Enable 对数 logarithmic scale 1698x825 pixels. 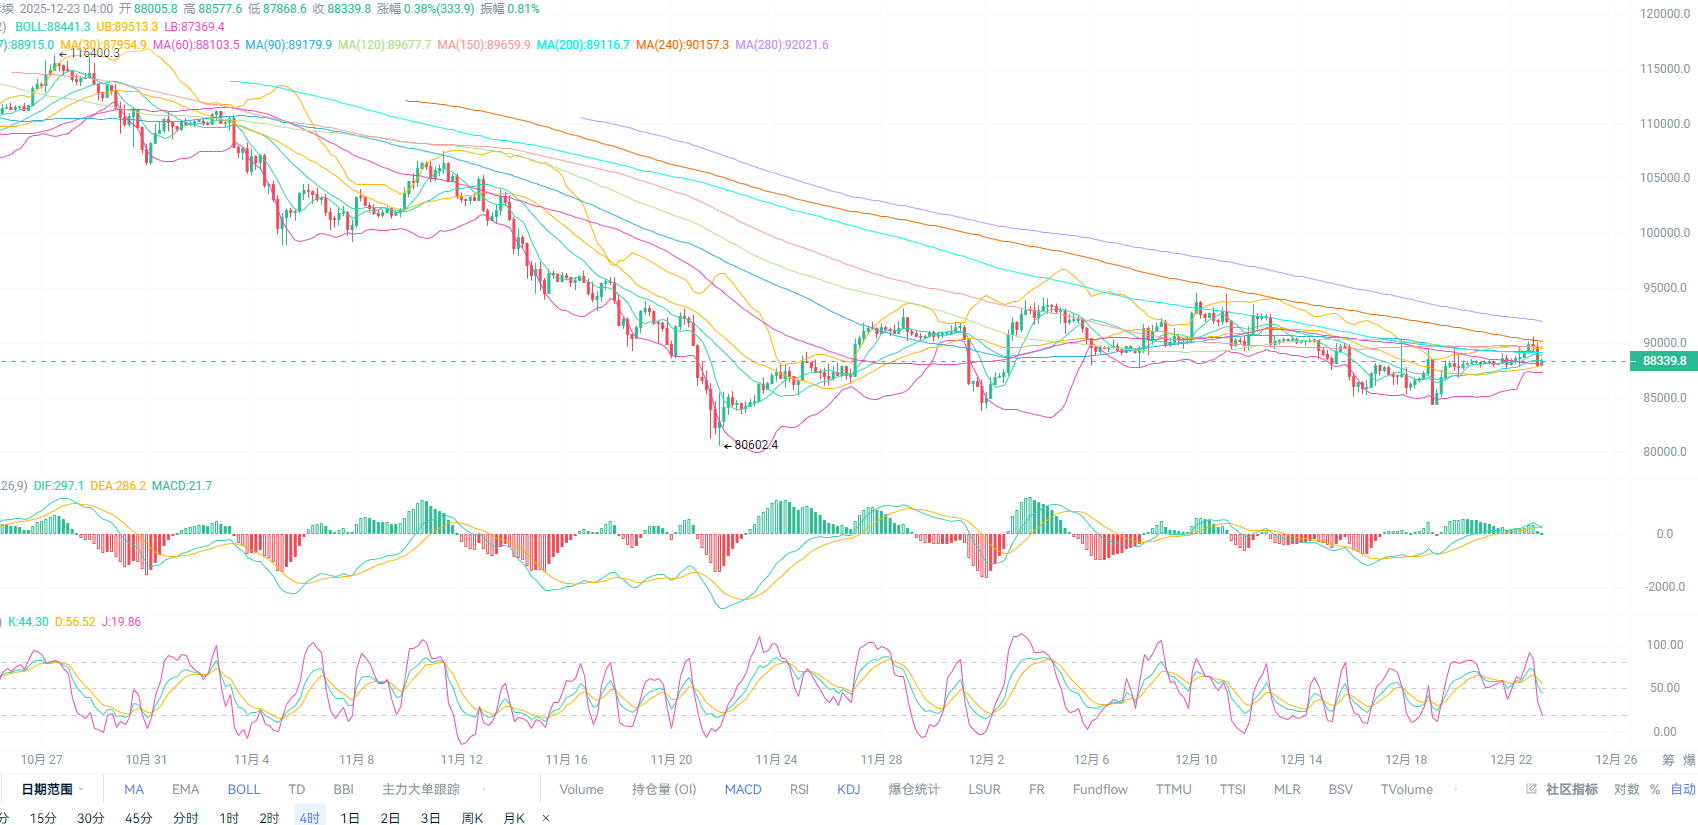click(1626, 789)
